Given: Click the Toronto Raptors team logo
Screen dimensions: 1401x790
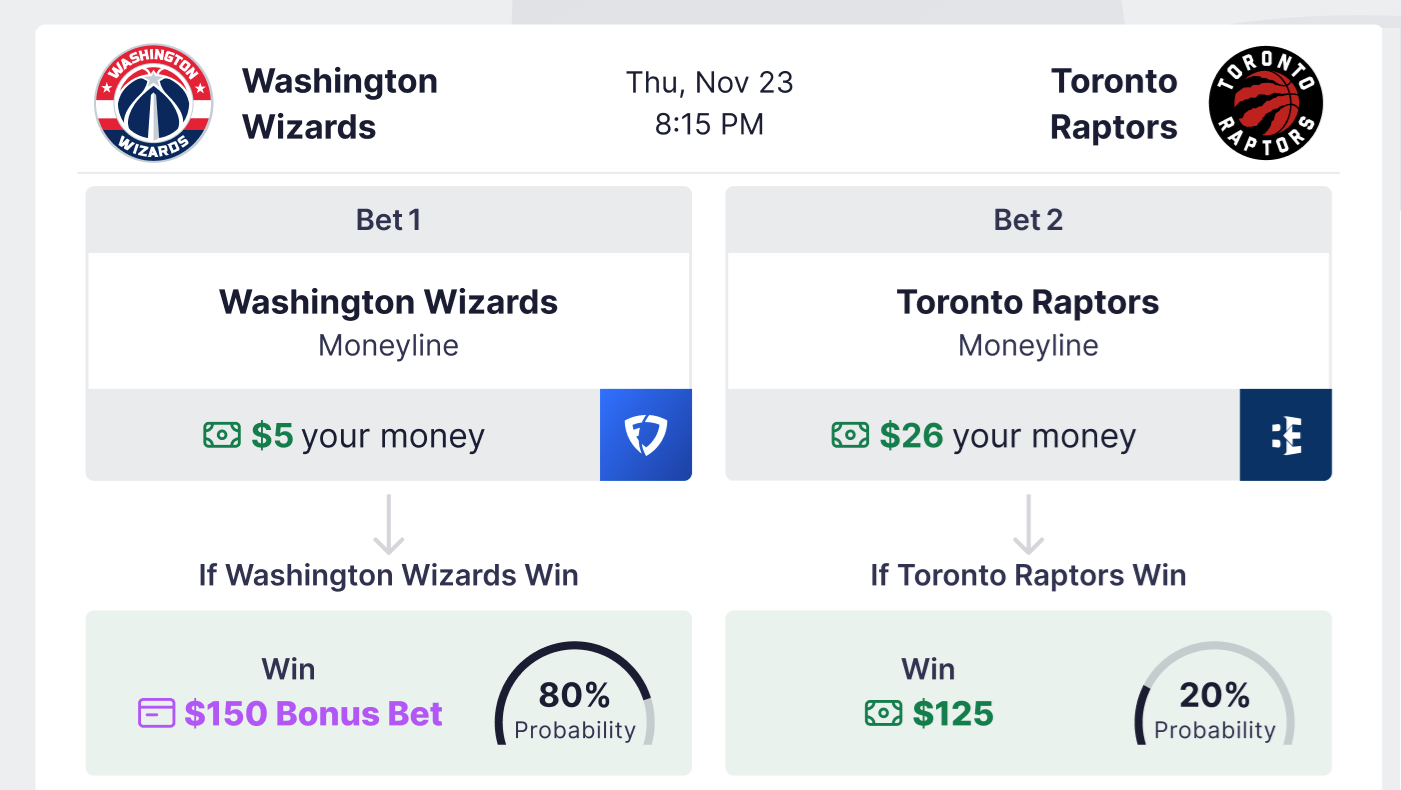Looking at the screenshot, I should coord(1265,103).
